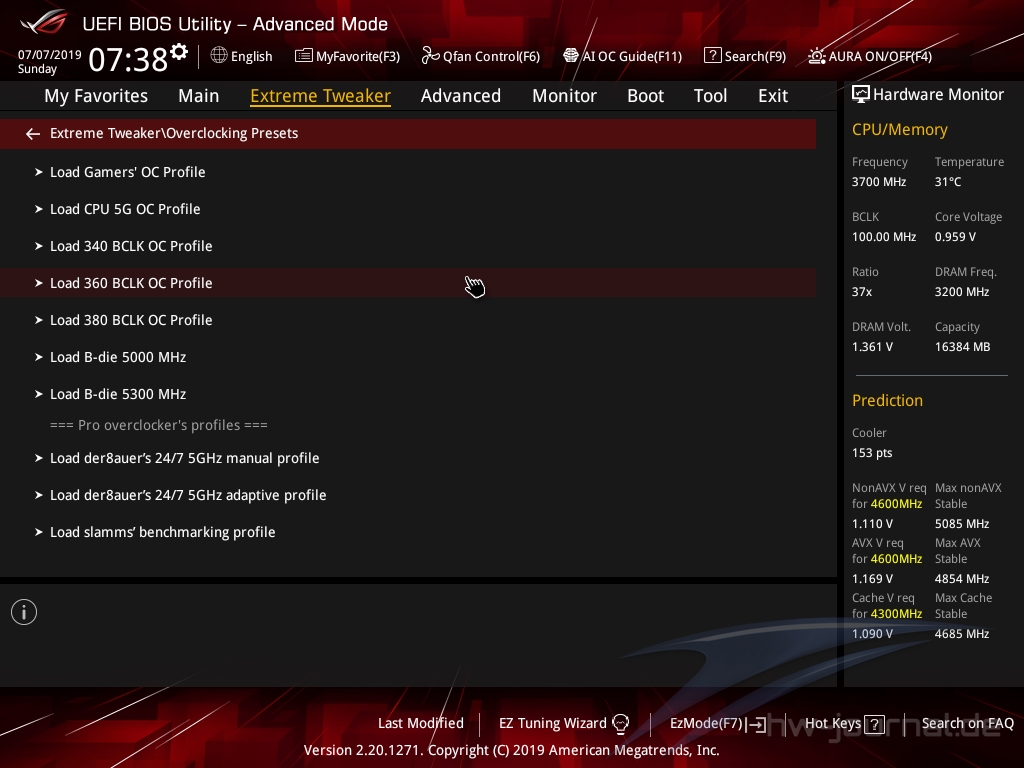Open the Tool tab
The width and height of the screenshot is (1024, 768).
pyautogui.click(x=711, y=96)
